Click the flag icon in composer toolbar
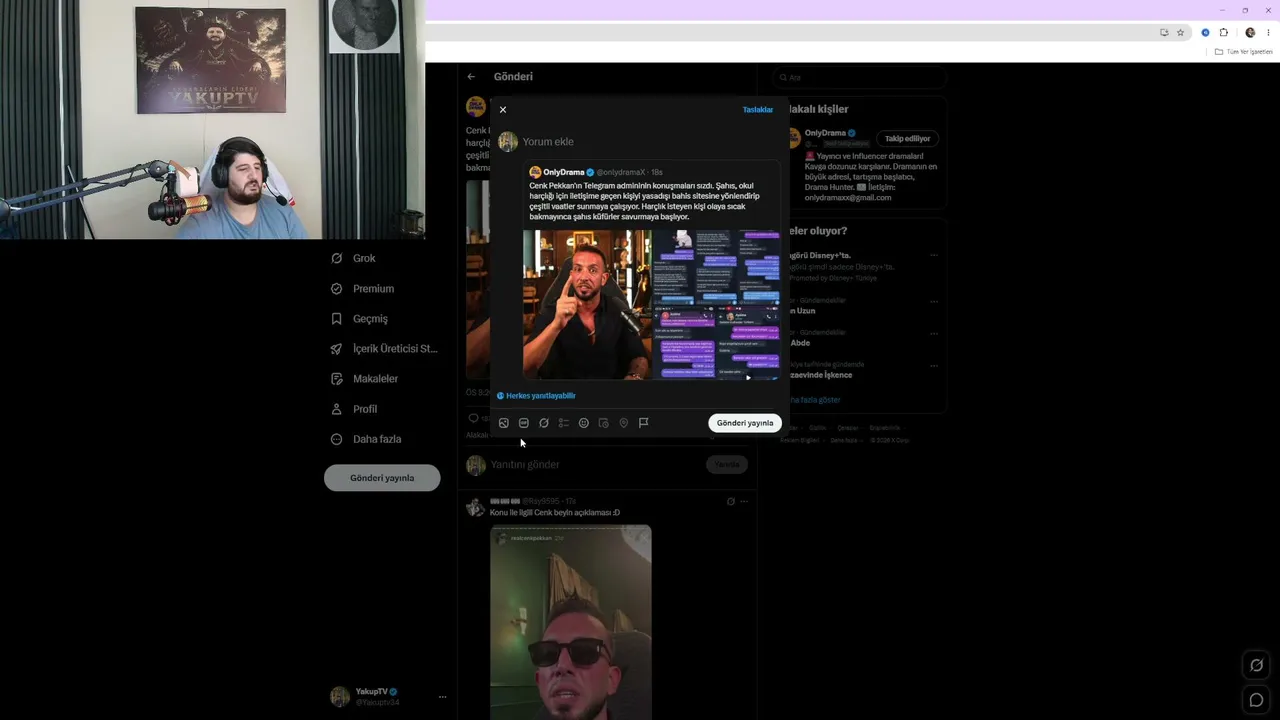Image resolution: width=1280 pixels, height=720 pixels. [x=644, y=423]
